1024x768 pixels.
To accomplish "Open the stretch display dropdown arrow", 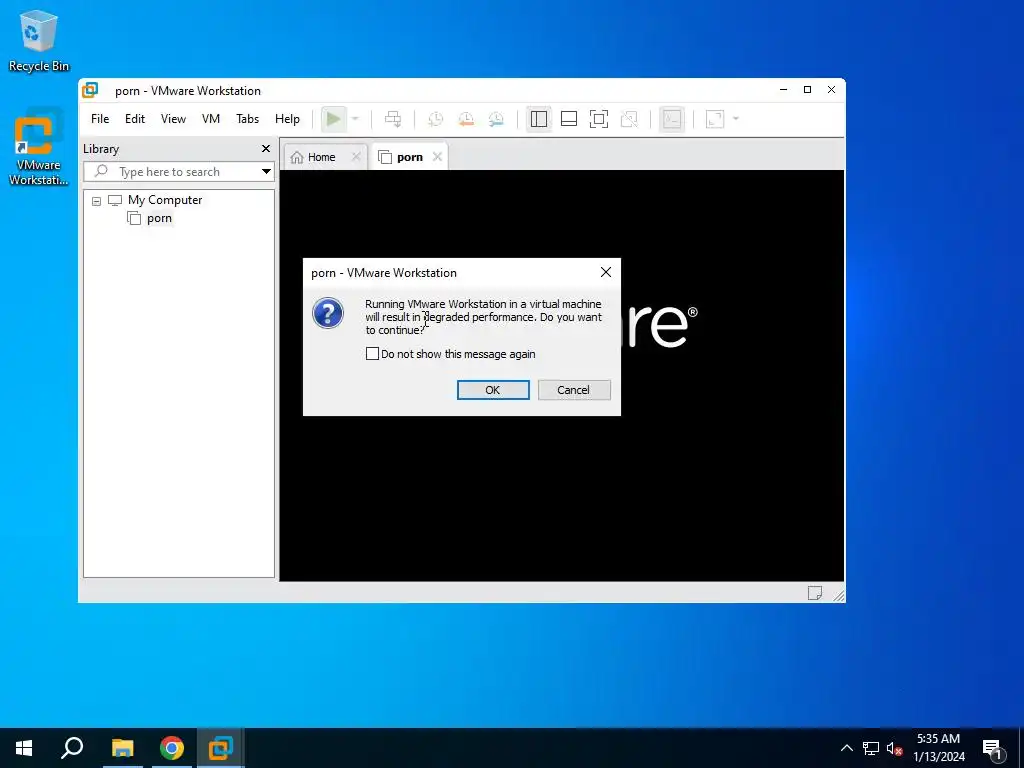I will [736, 119].
